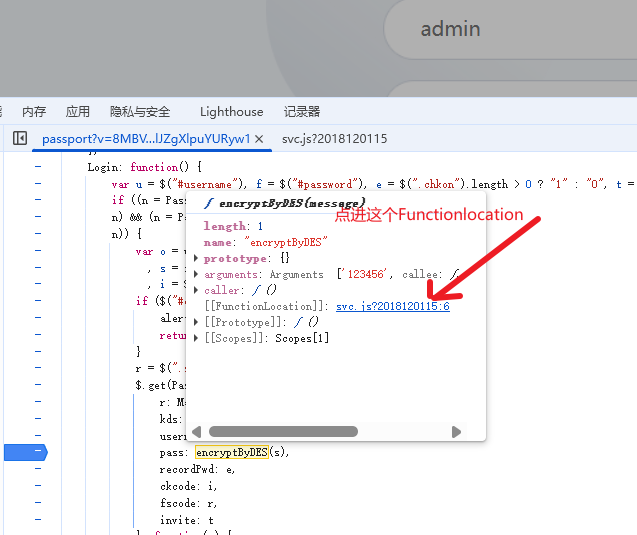Click the length: 1 property row
Image resolution: width=637 pixels, height=535 pixels.
pos(233,226)
